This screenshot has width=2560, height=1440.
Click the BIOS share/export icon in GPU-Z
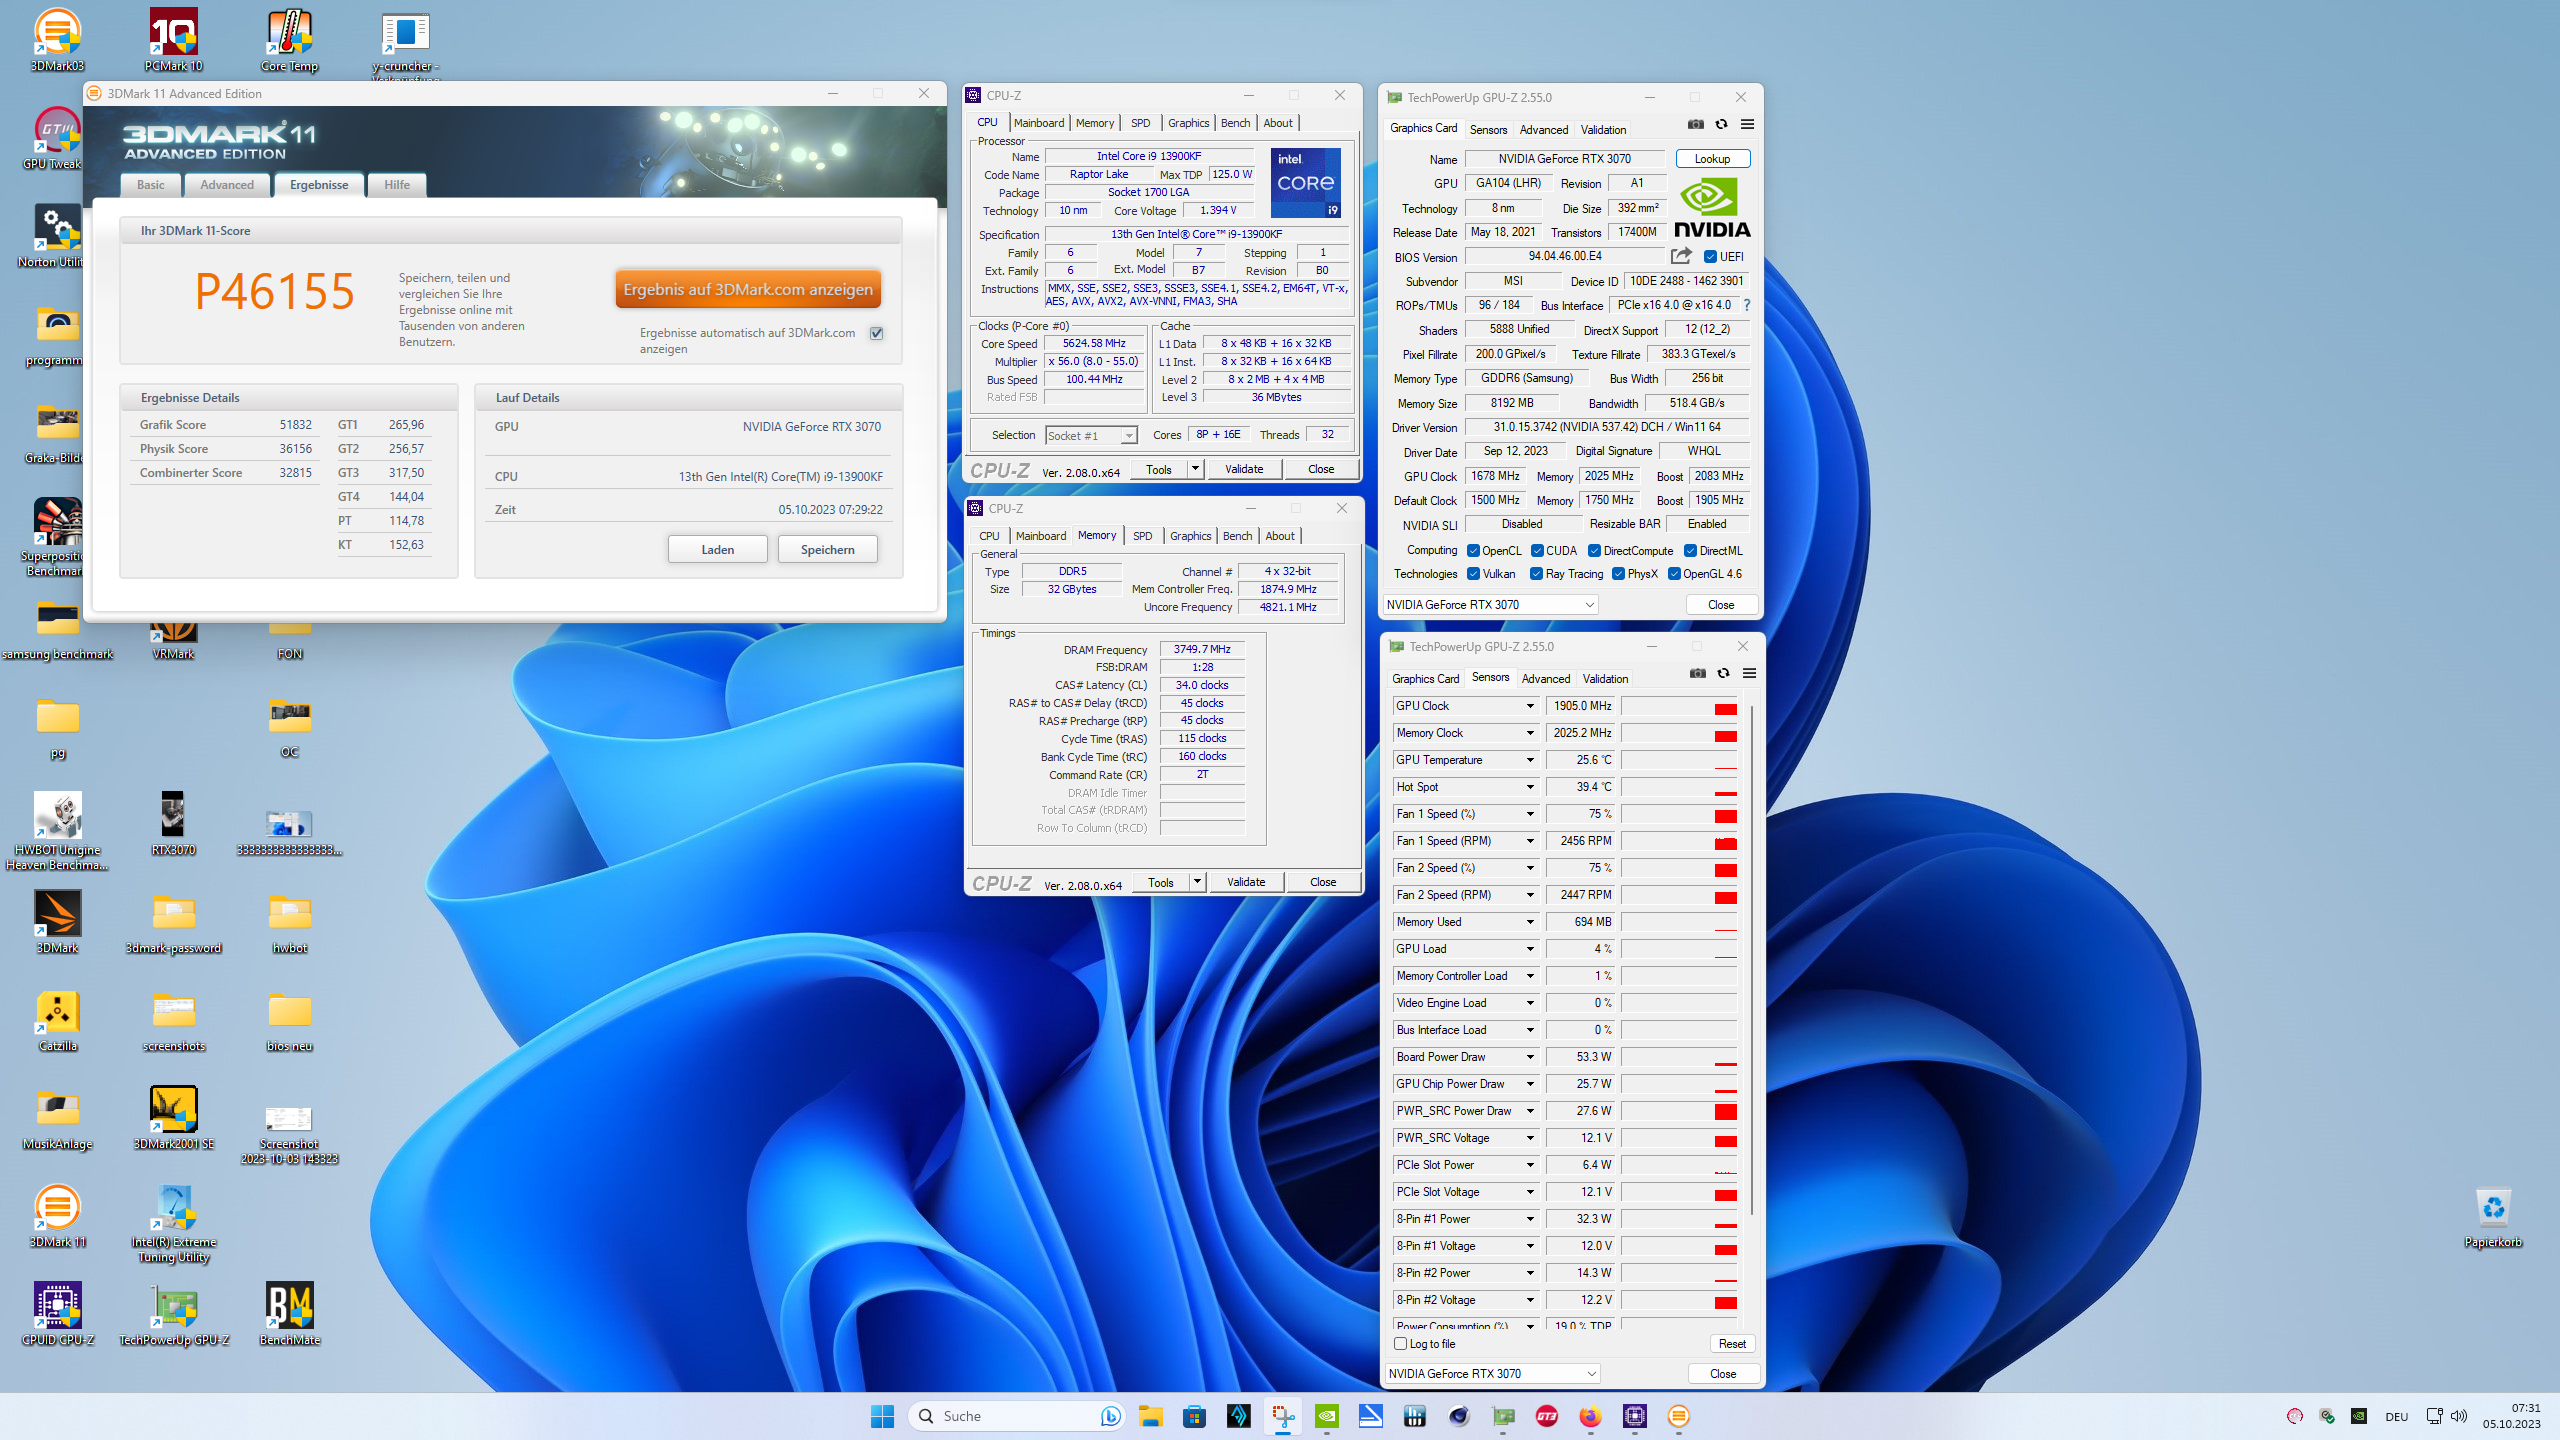[x=1681, y=256]
